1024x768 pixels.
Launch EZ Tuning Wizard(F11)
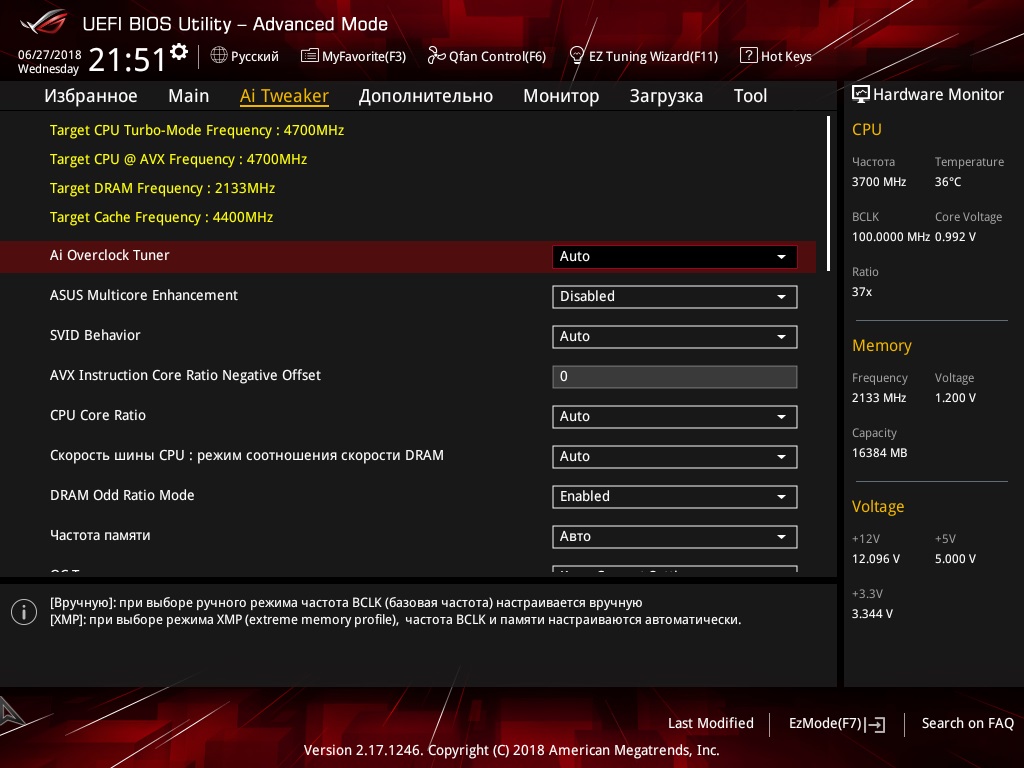tap(644, 56)
